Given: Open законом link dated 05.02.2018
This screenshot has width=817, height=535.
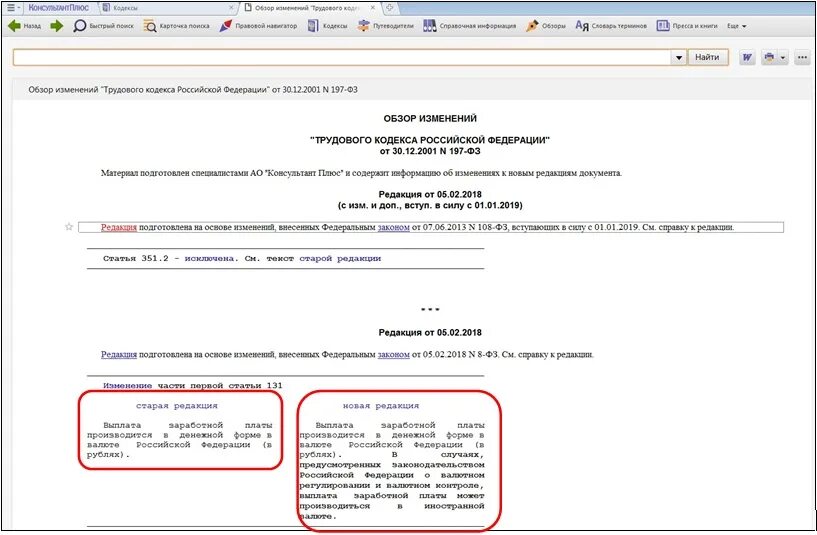Looking at the screenshot, I should pos(393,354).
